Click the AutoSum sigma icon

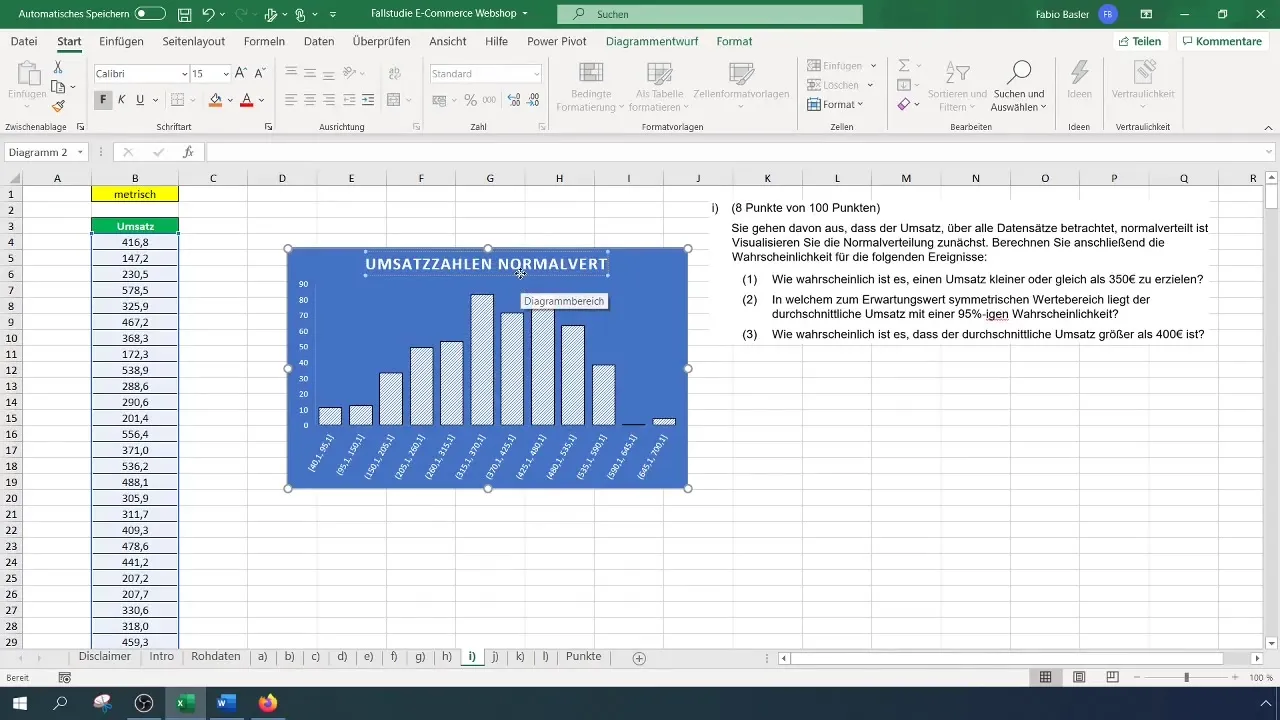(903, 65)
